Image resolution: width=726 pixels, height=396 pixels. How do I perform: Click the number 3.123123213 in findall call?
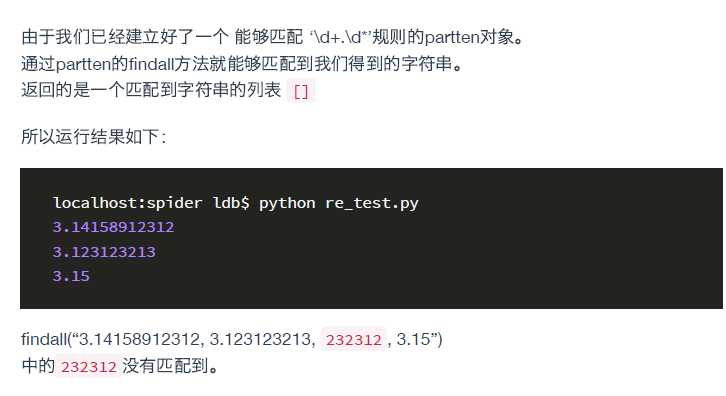263,339
